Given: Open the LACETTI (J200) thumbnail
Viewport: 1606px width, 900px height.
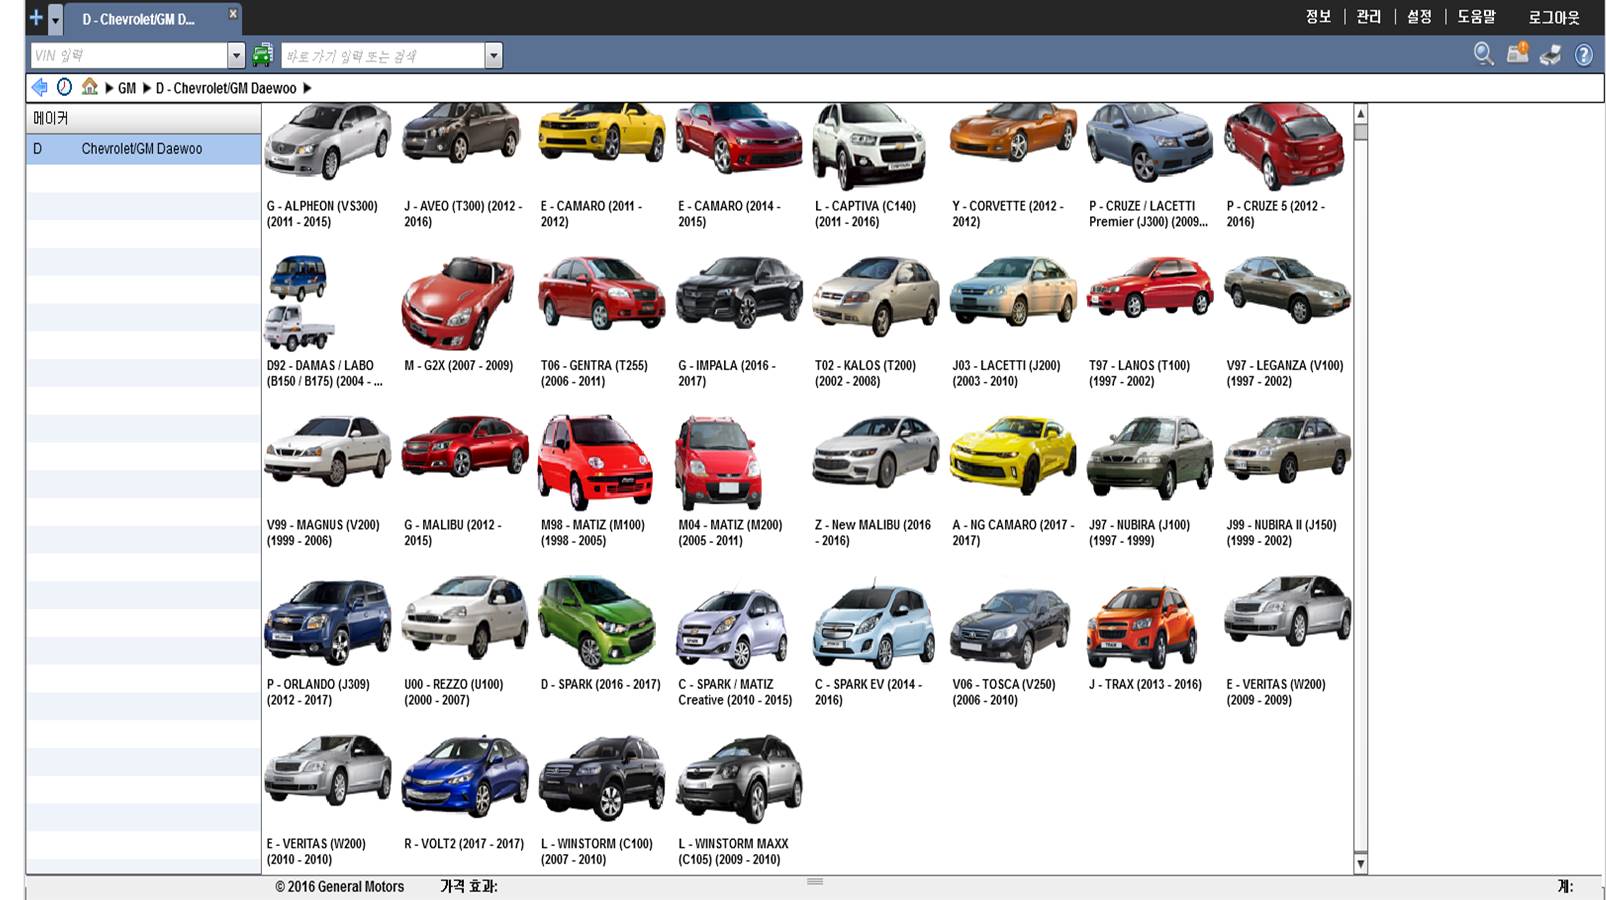Looking at the screenshot, I should [1012, 292].
